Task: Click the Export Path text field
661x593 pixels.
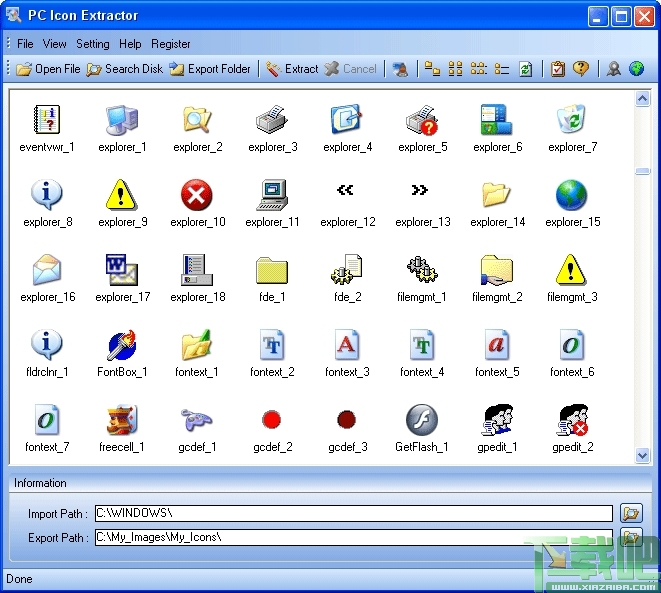Action: pyautogui.click(x=354, y=537)
